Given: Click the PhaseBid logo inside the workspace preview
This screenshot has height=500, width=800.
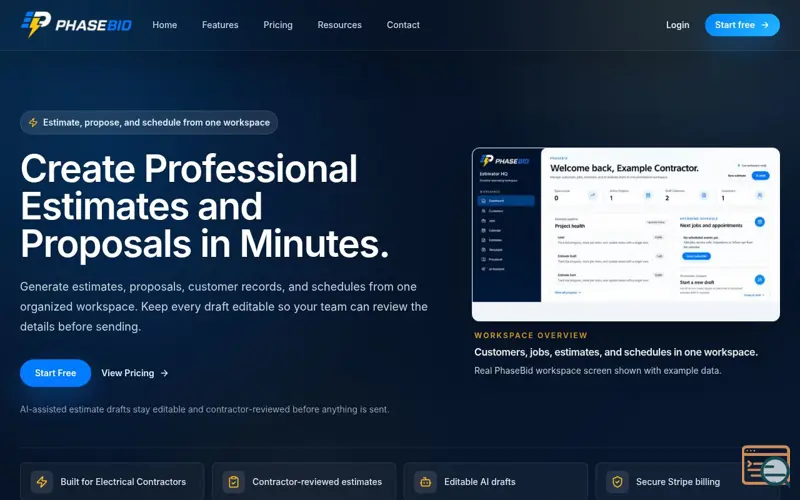Looking at the screenshot, I should [x=505, y=161].
